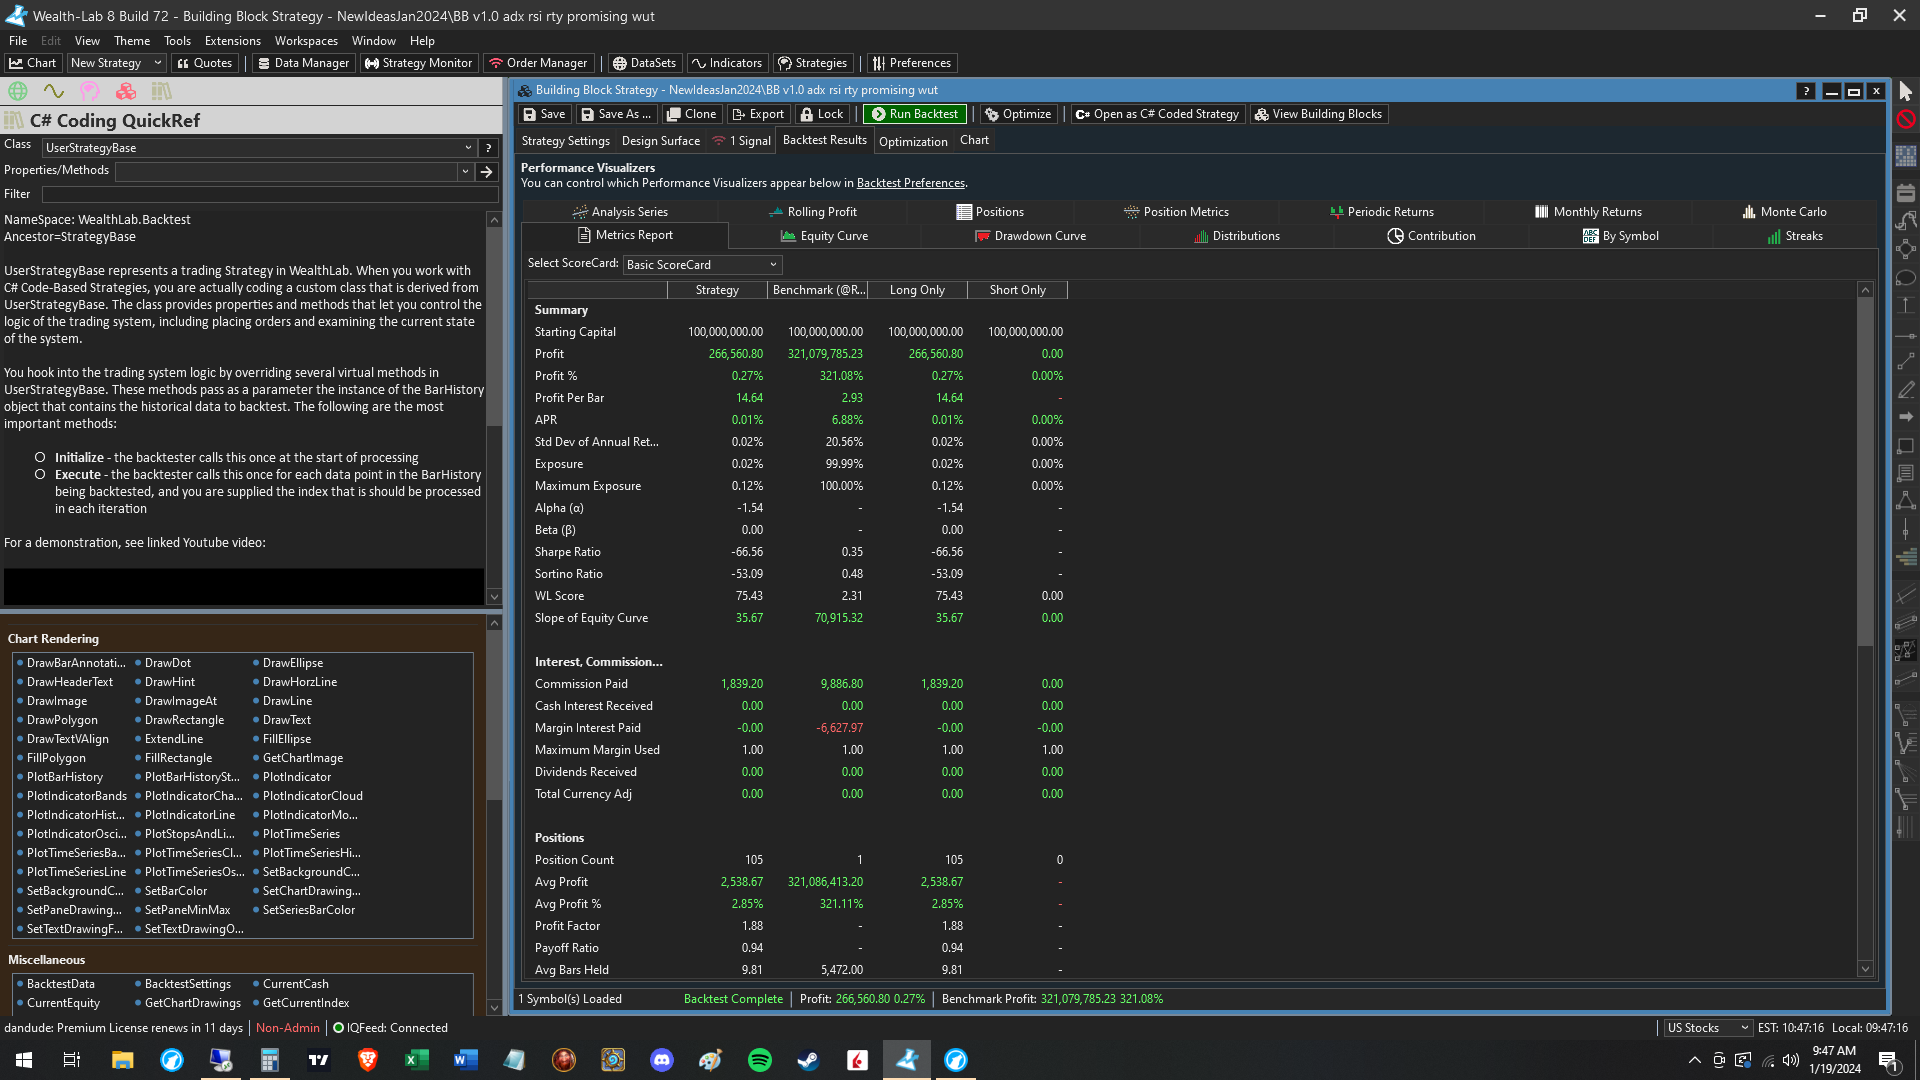
Task: Click the Spotify icon in taskbar
Action: point(759,1060)
